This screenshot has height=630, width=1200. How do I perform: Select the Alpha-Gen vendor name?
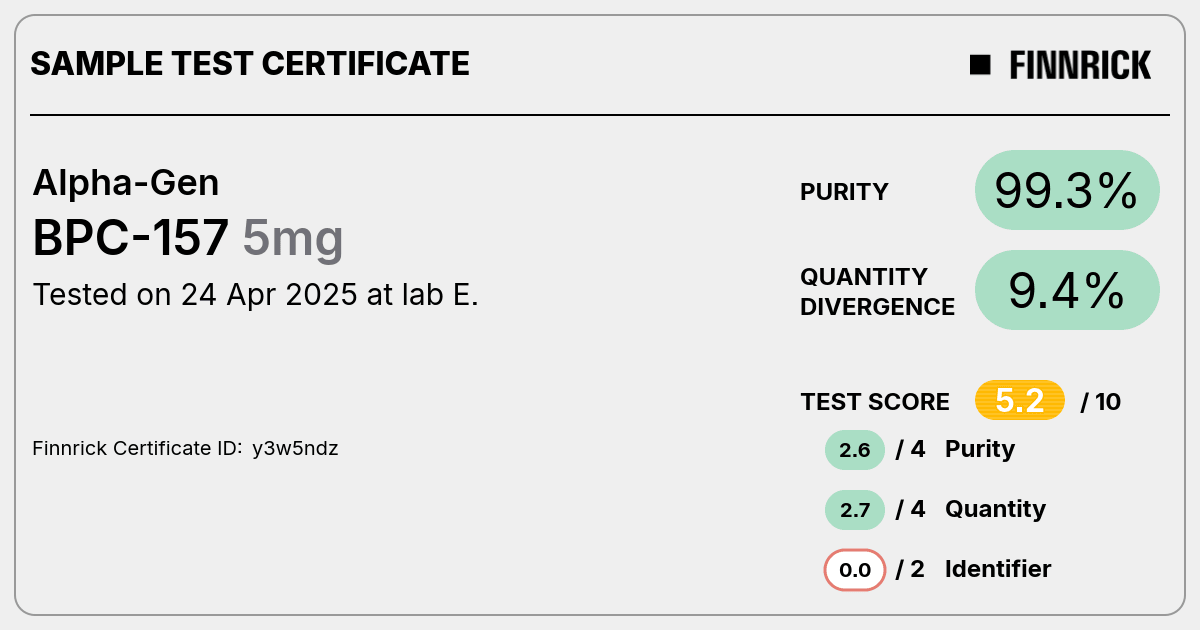126,183
